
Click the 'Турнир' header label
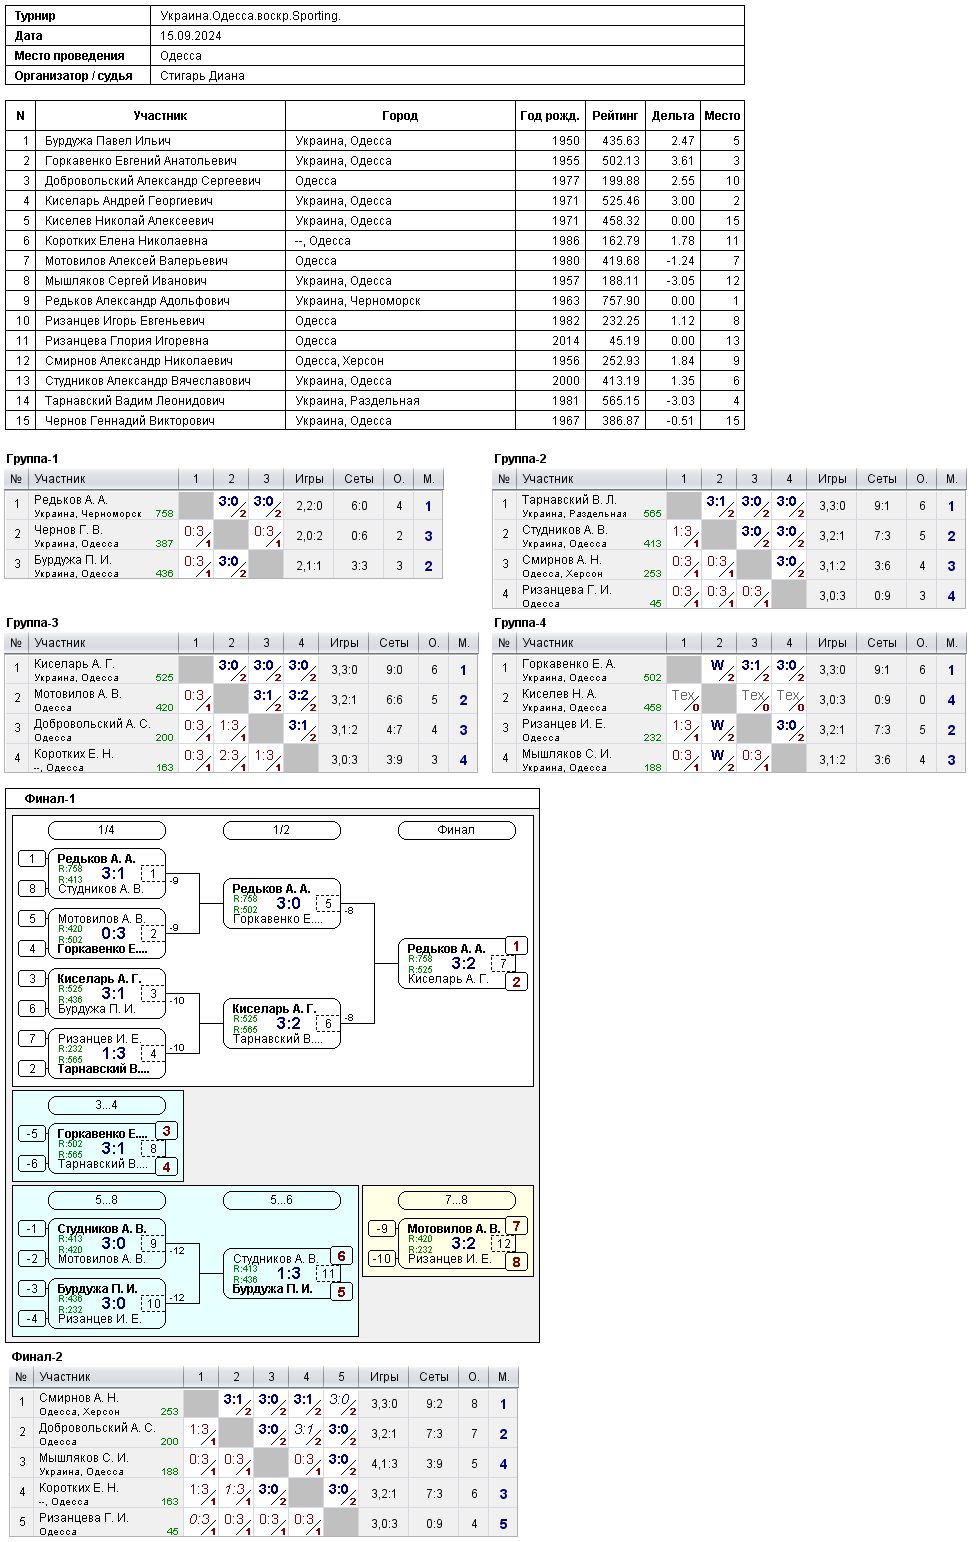point(35,16)
